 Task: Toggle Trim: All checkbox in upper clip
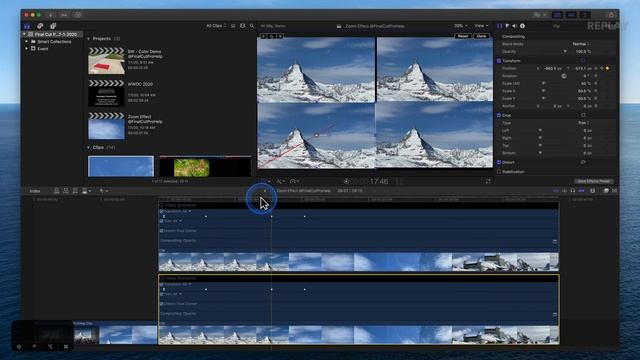coord(162,221)
